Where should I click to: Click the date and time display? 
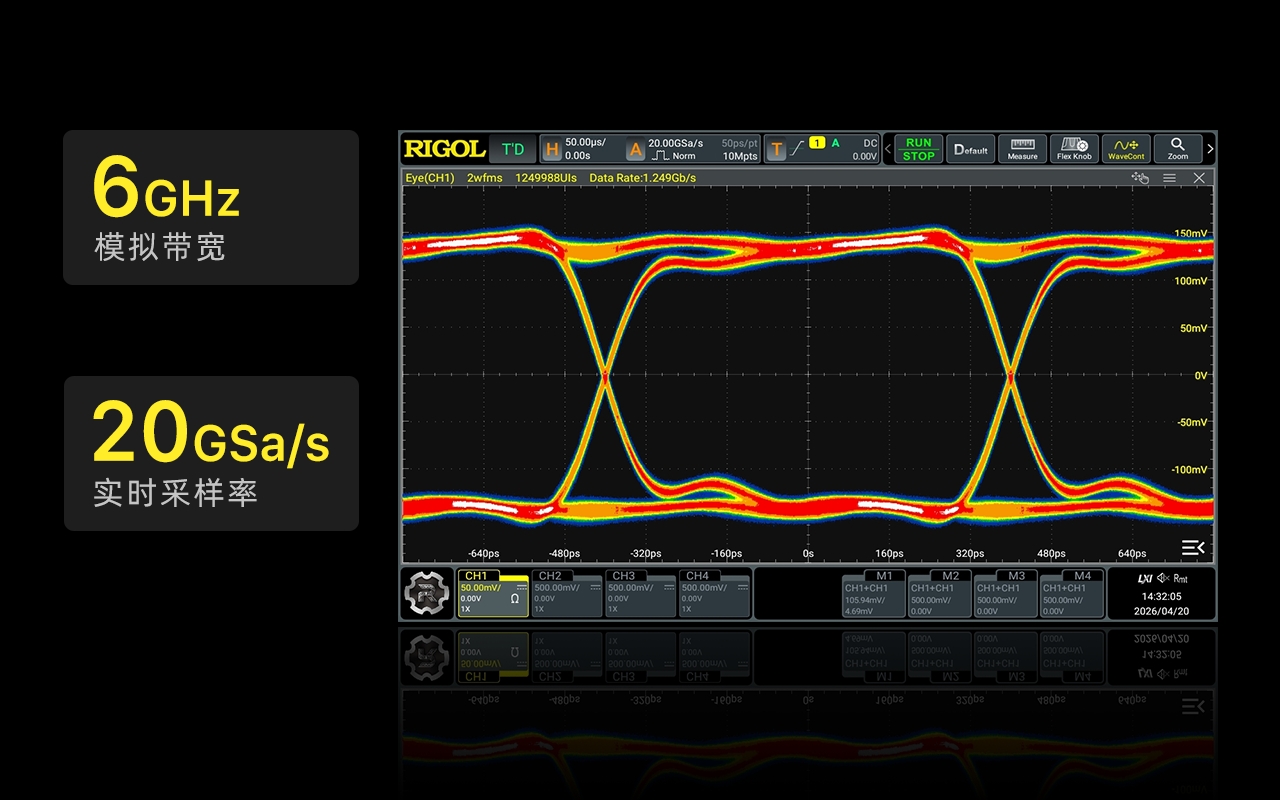[1161, 603]
